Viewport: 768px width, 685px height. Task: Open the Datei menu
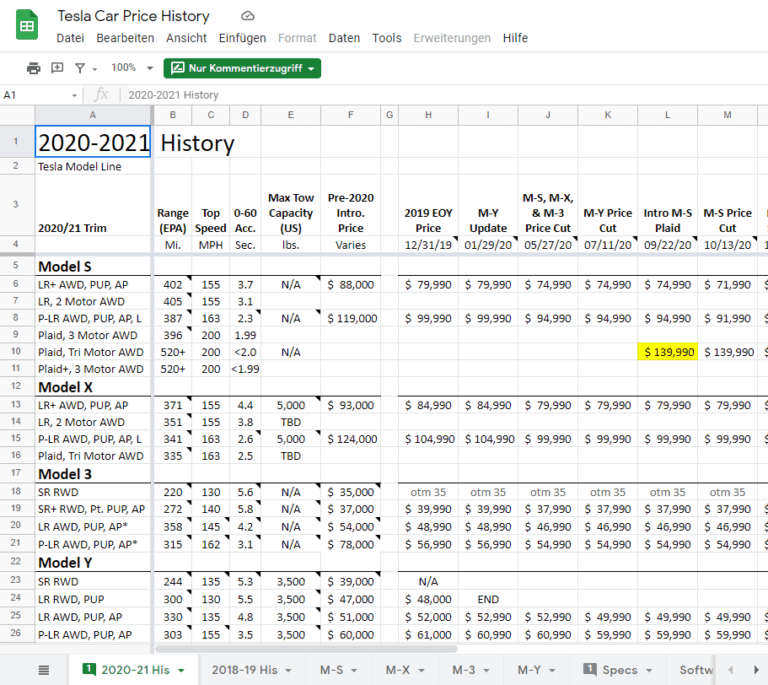[x=70, y=38]
